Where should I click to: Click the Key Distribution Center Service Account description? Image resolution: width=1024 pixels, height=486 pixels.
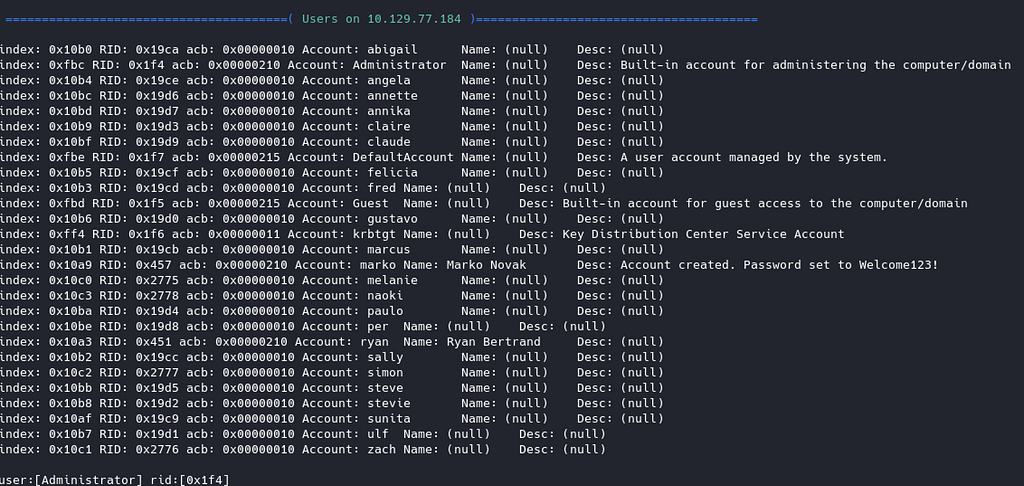(x=703, y=234)
